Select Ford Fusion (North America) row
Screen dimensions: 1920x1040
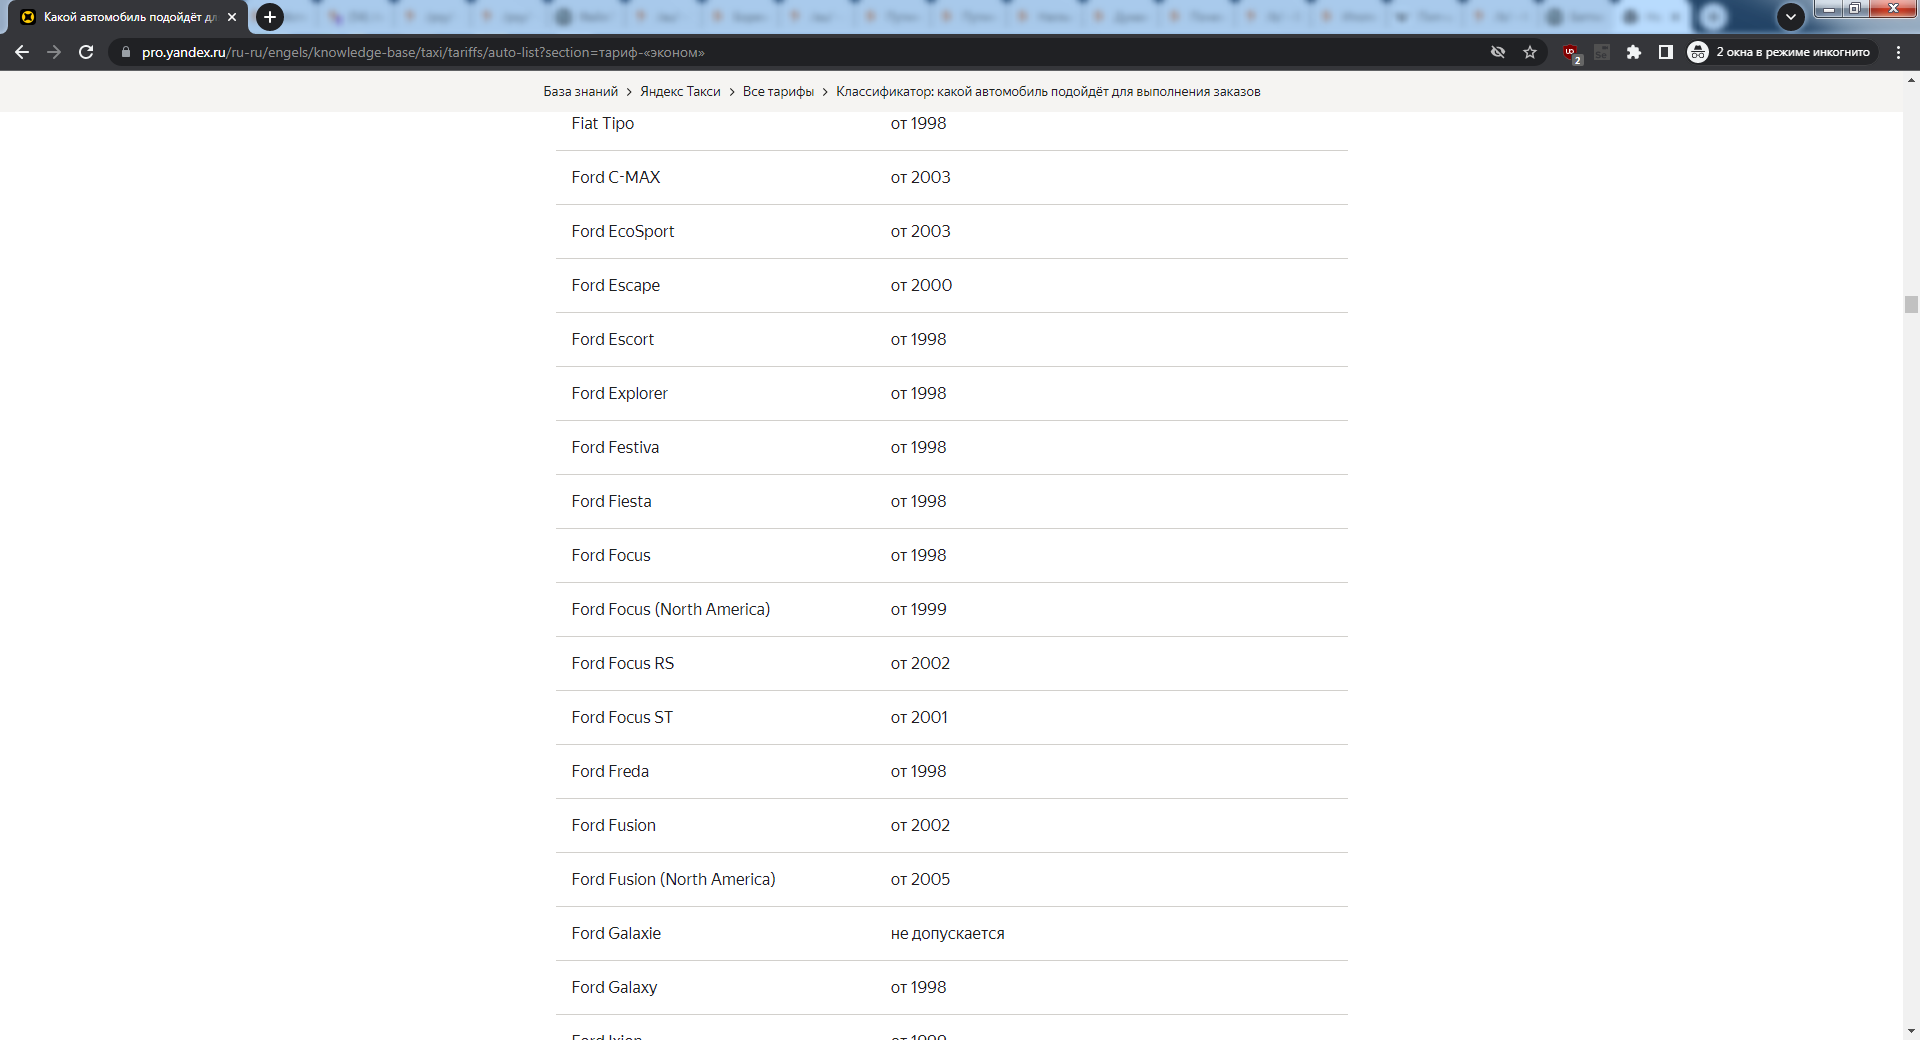pos(952,880)
